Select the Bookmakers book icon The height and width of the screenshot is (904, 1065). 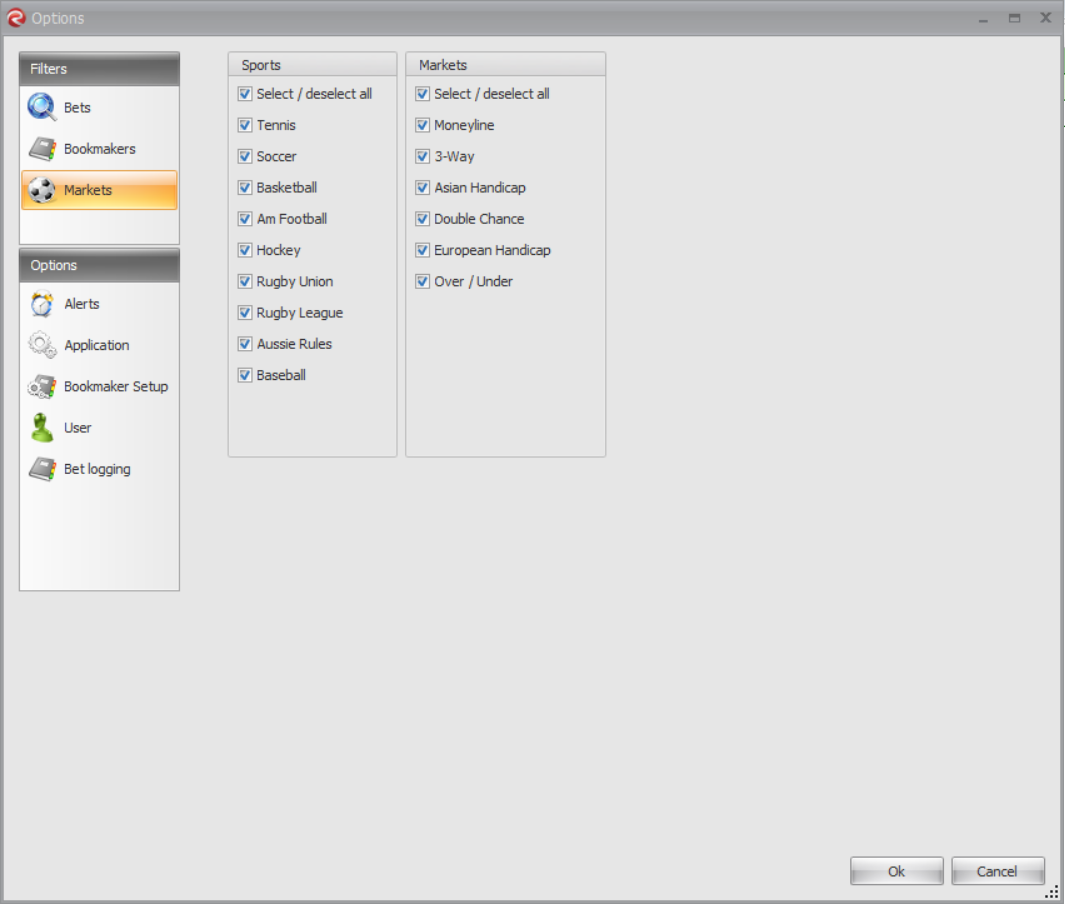(x=42, y=149)
